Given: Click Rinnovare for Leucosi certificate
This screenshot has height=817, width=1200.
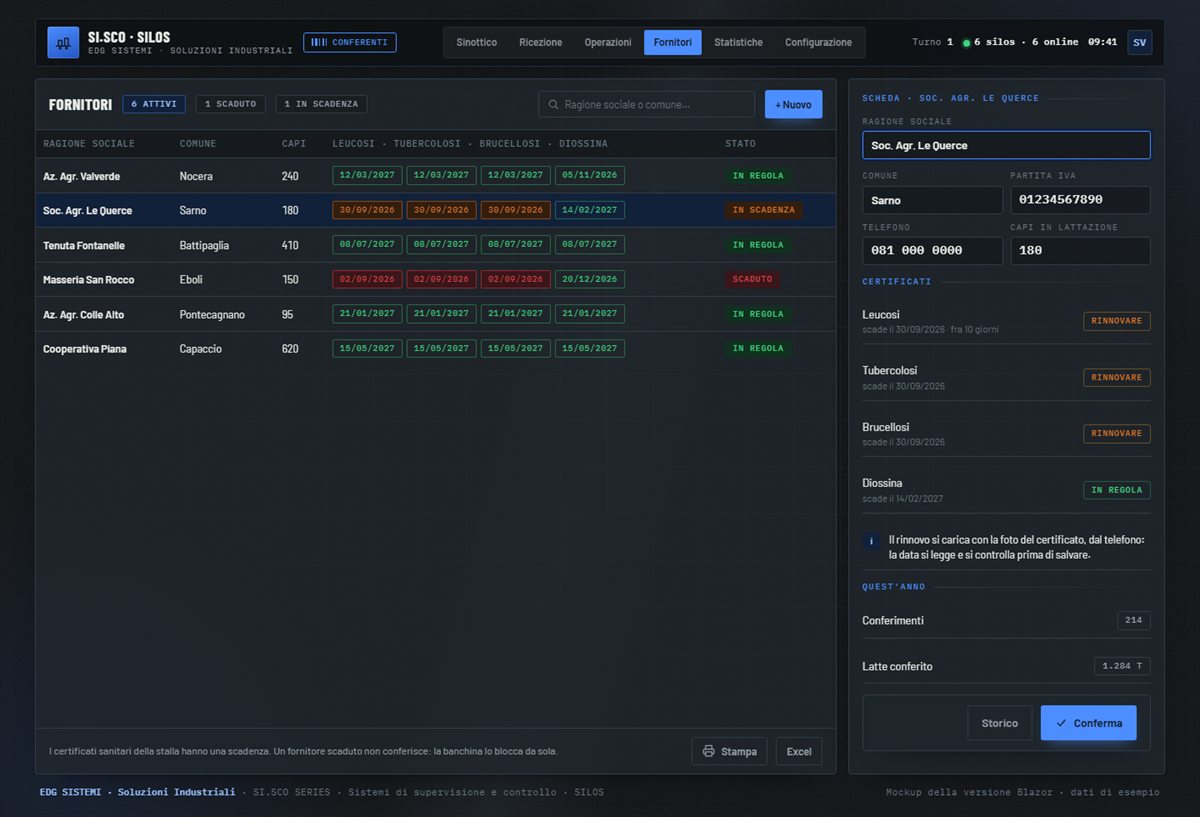Looking at the screenshot, I should pos(1116,321).
